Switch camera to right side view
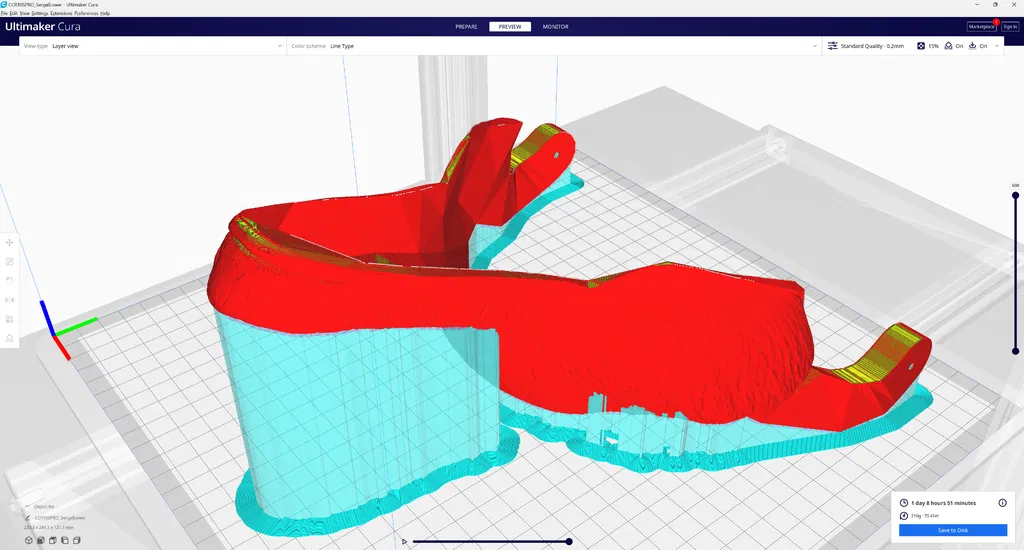 point(76,540)
